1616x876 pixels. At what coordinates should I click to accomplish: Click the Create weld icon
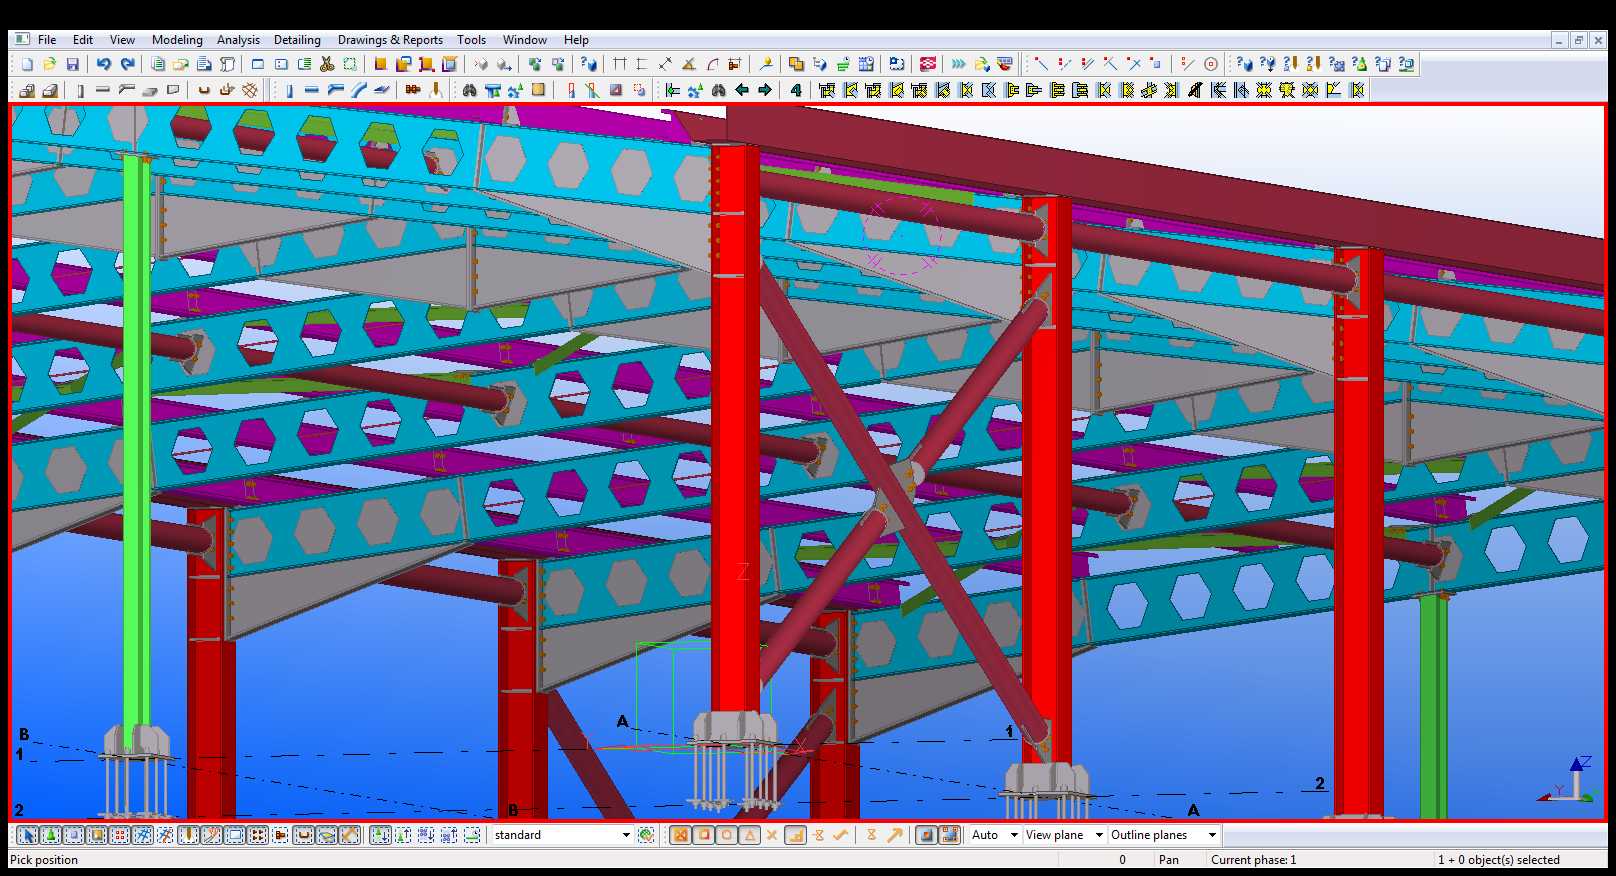click(436, 90)
